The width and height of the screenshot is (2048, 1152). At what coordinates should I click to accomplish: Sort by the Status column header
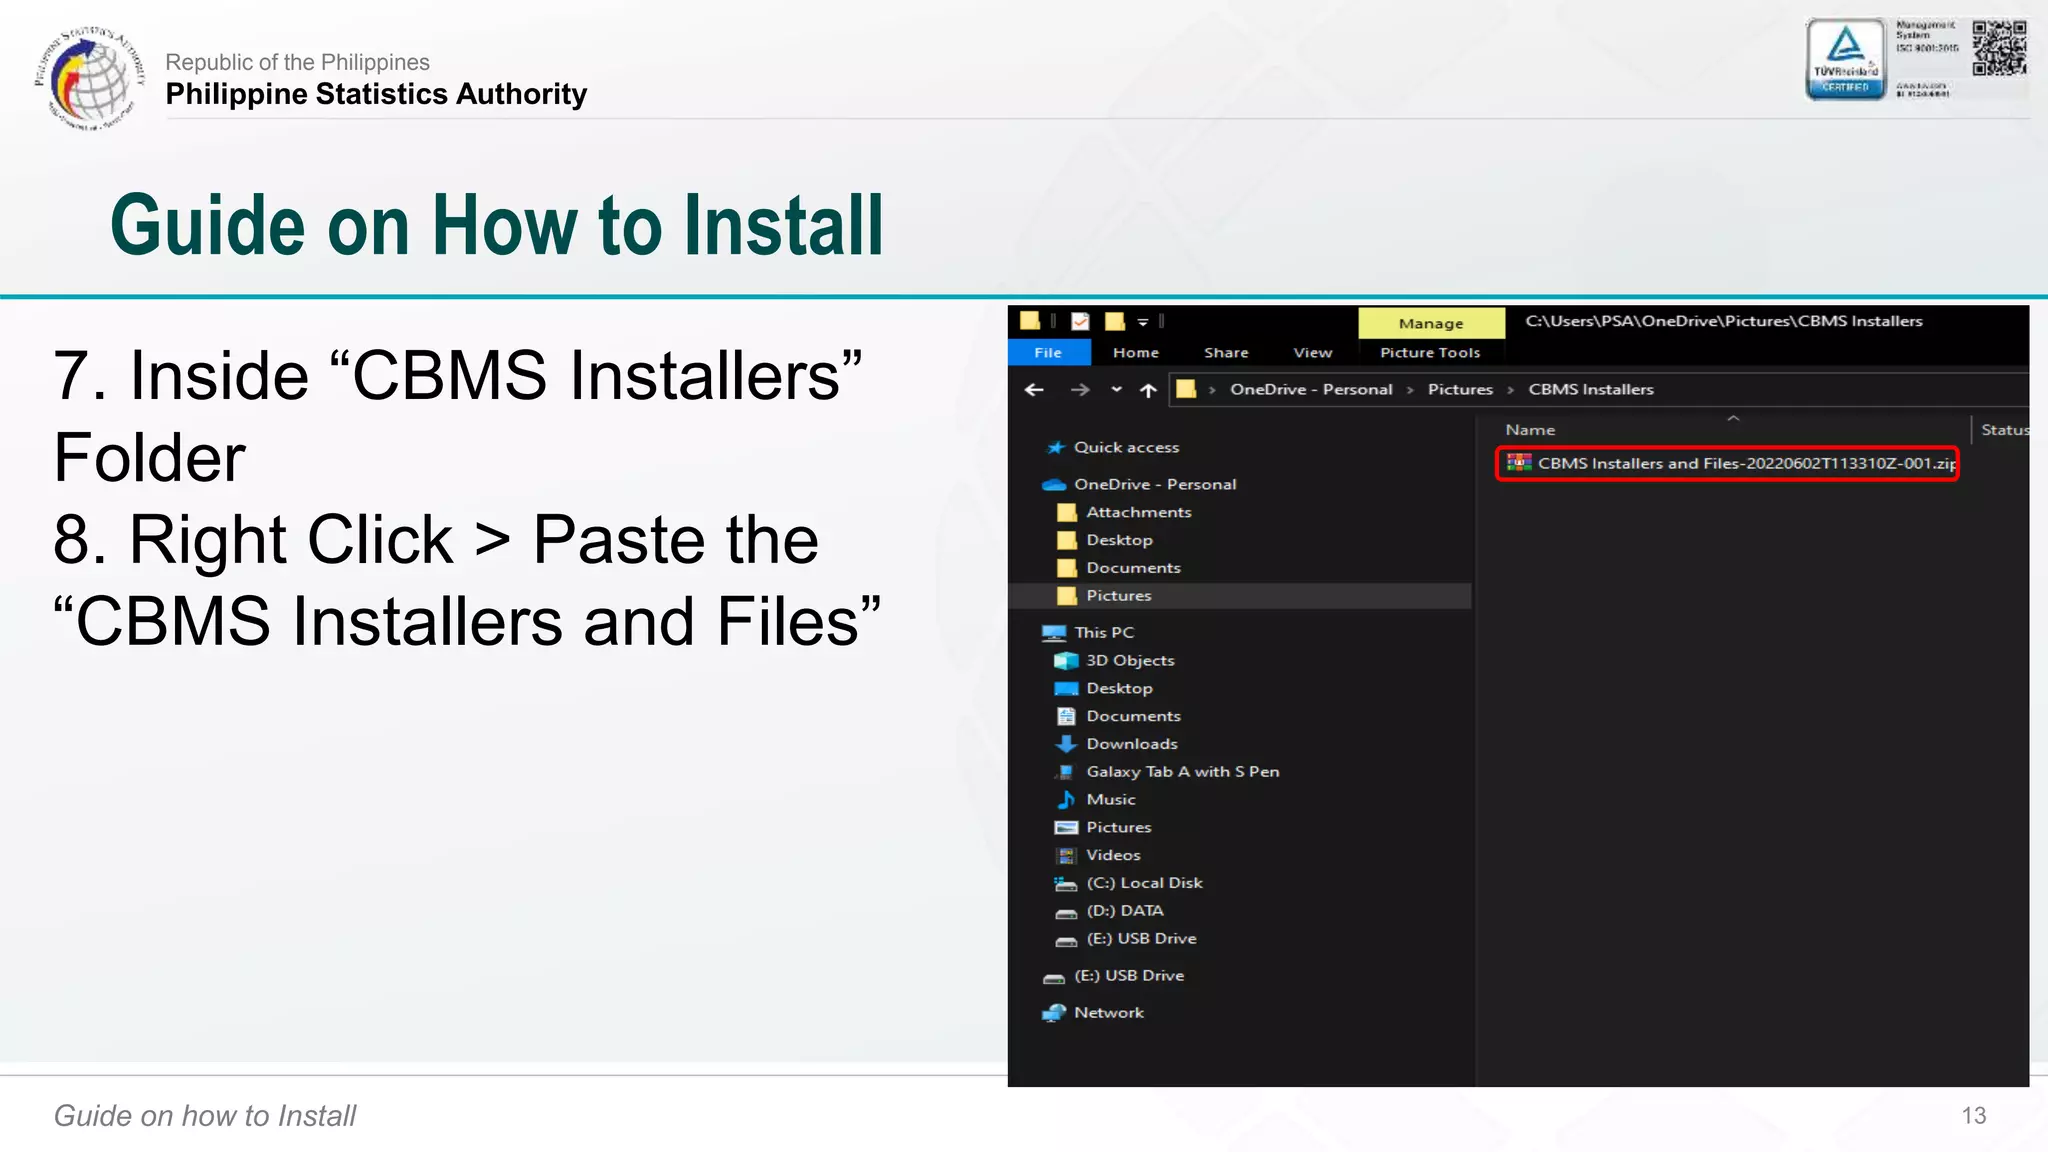2004,430
